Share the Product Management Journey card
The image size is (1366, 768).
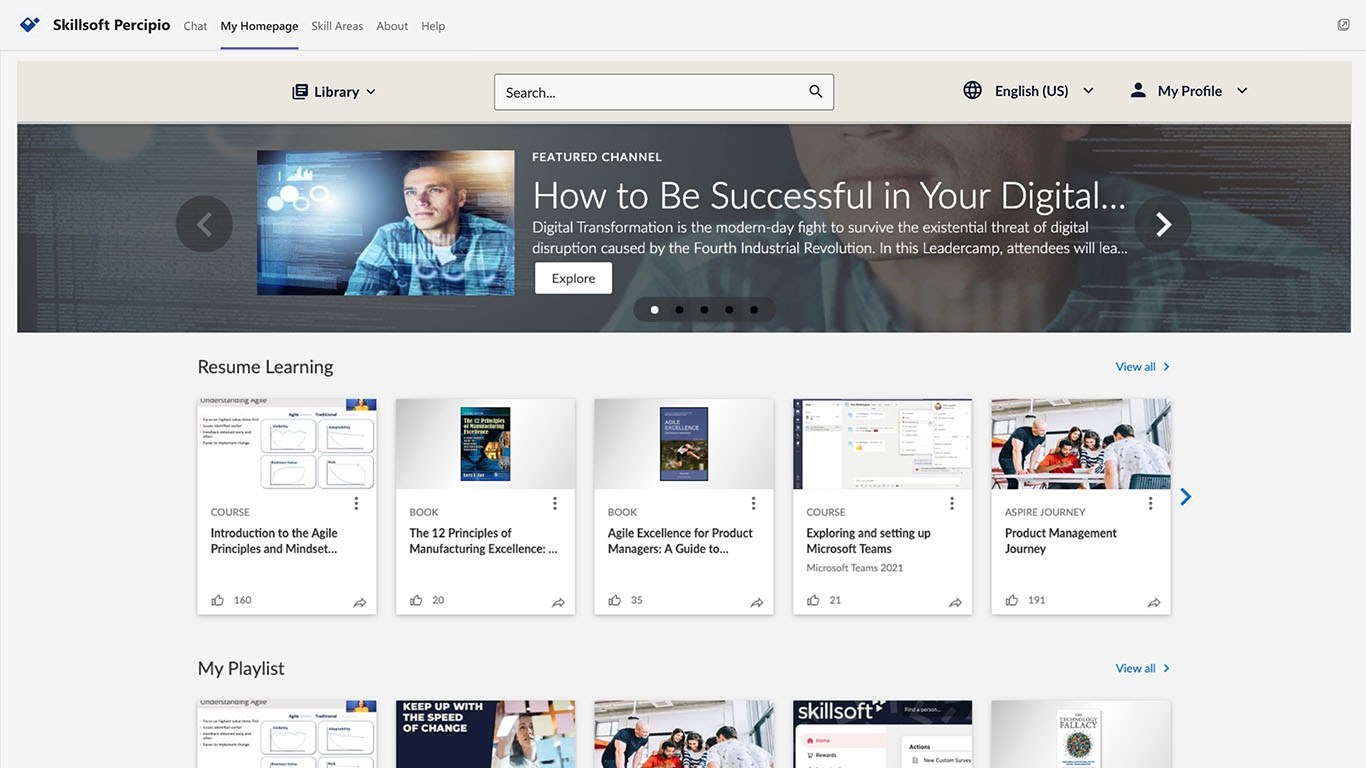(x=1154, y=602)
